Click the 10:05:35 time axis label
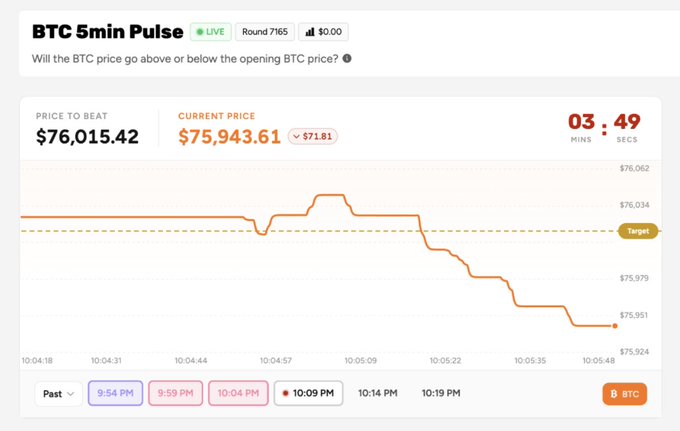The image size is (680, 431). tap(530, 360)
